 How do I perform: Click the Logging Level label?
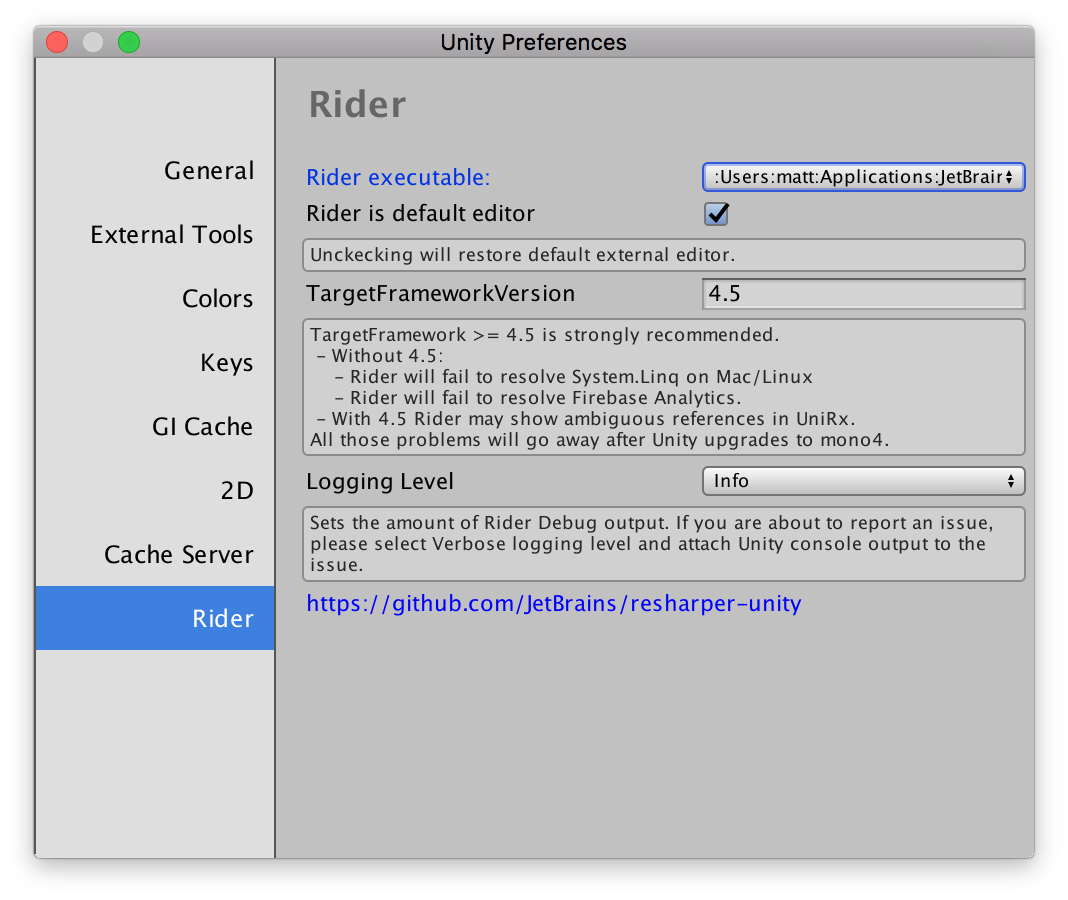tap(379, 481)
